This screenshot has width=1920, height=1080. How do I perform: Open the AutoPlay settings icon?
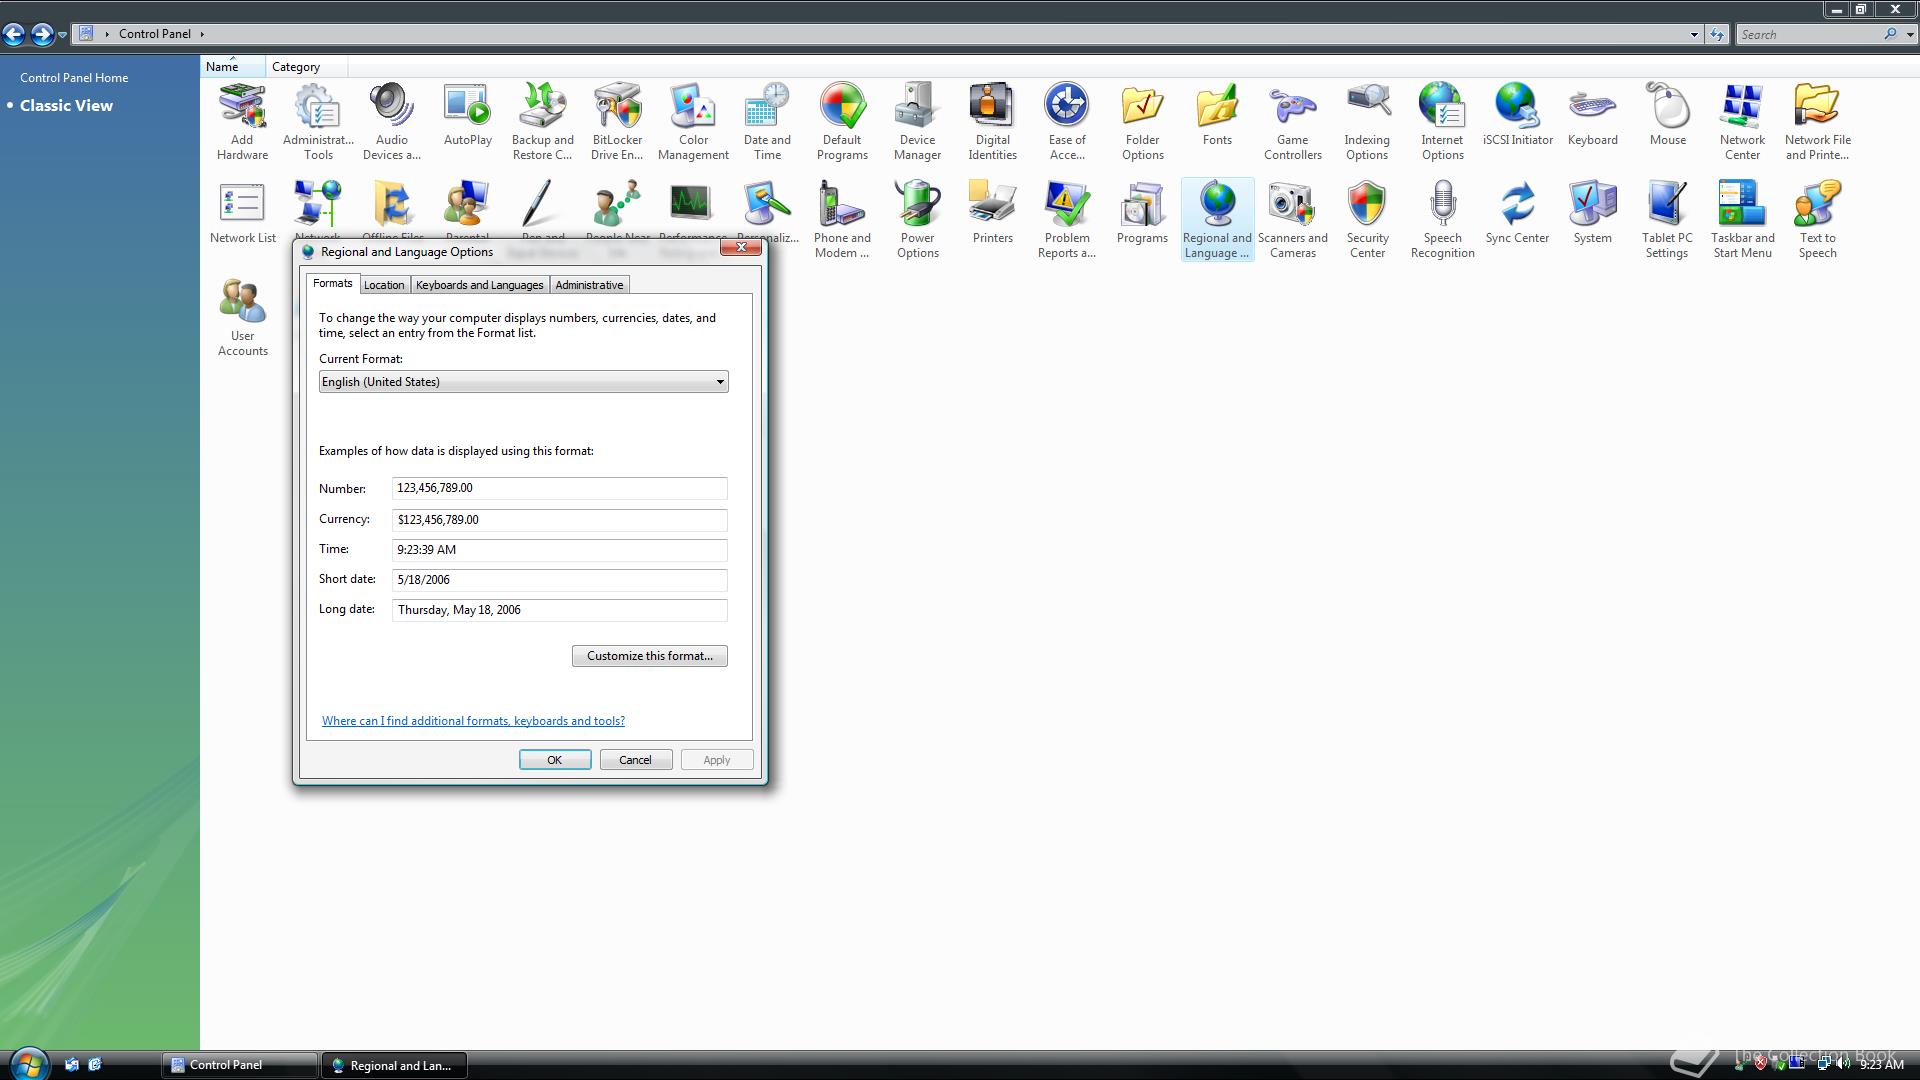(x=467, y=115)
